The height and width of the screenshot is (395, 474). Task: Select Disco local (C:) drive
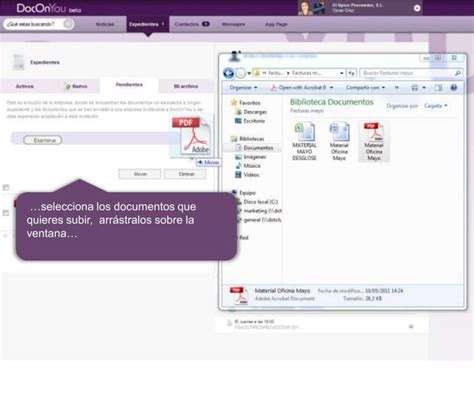click(x=257, y=202)
